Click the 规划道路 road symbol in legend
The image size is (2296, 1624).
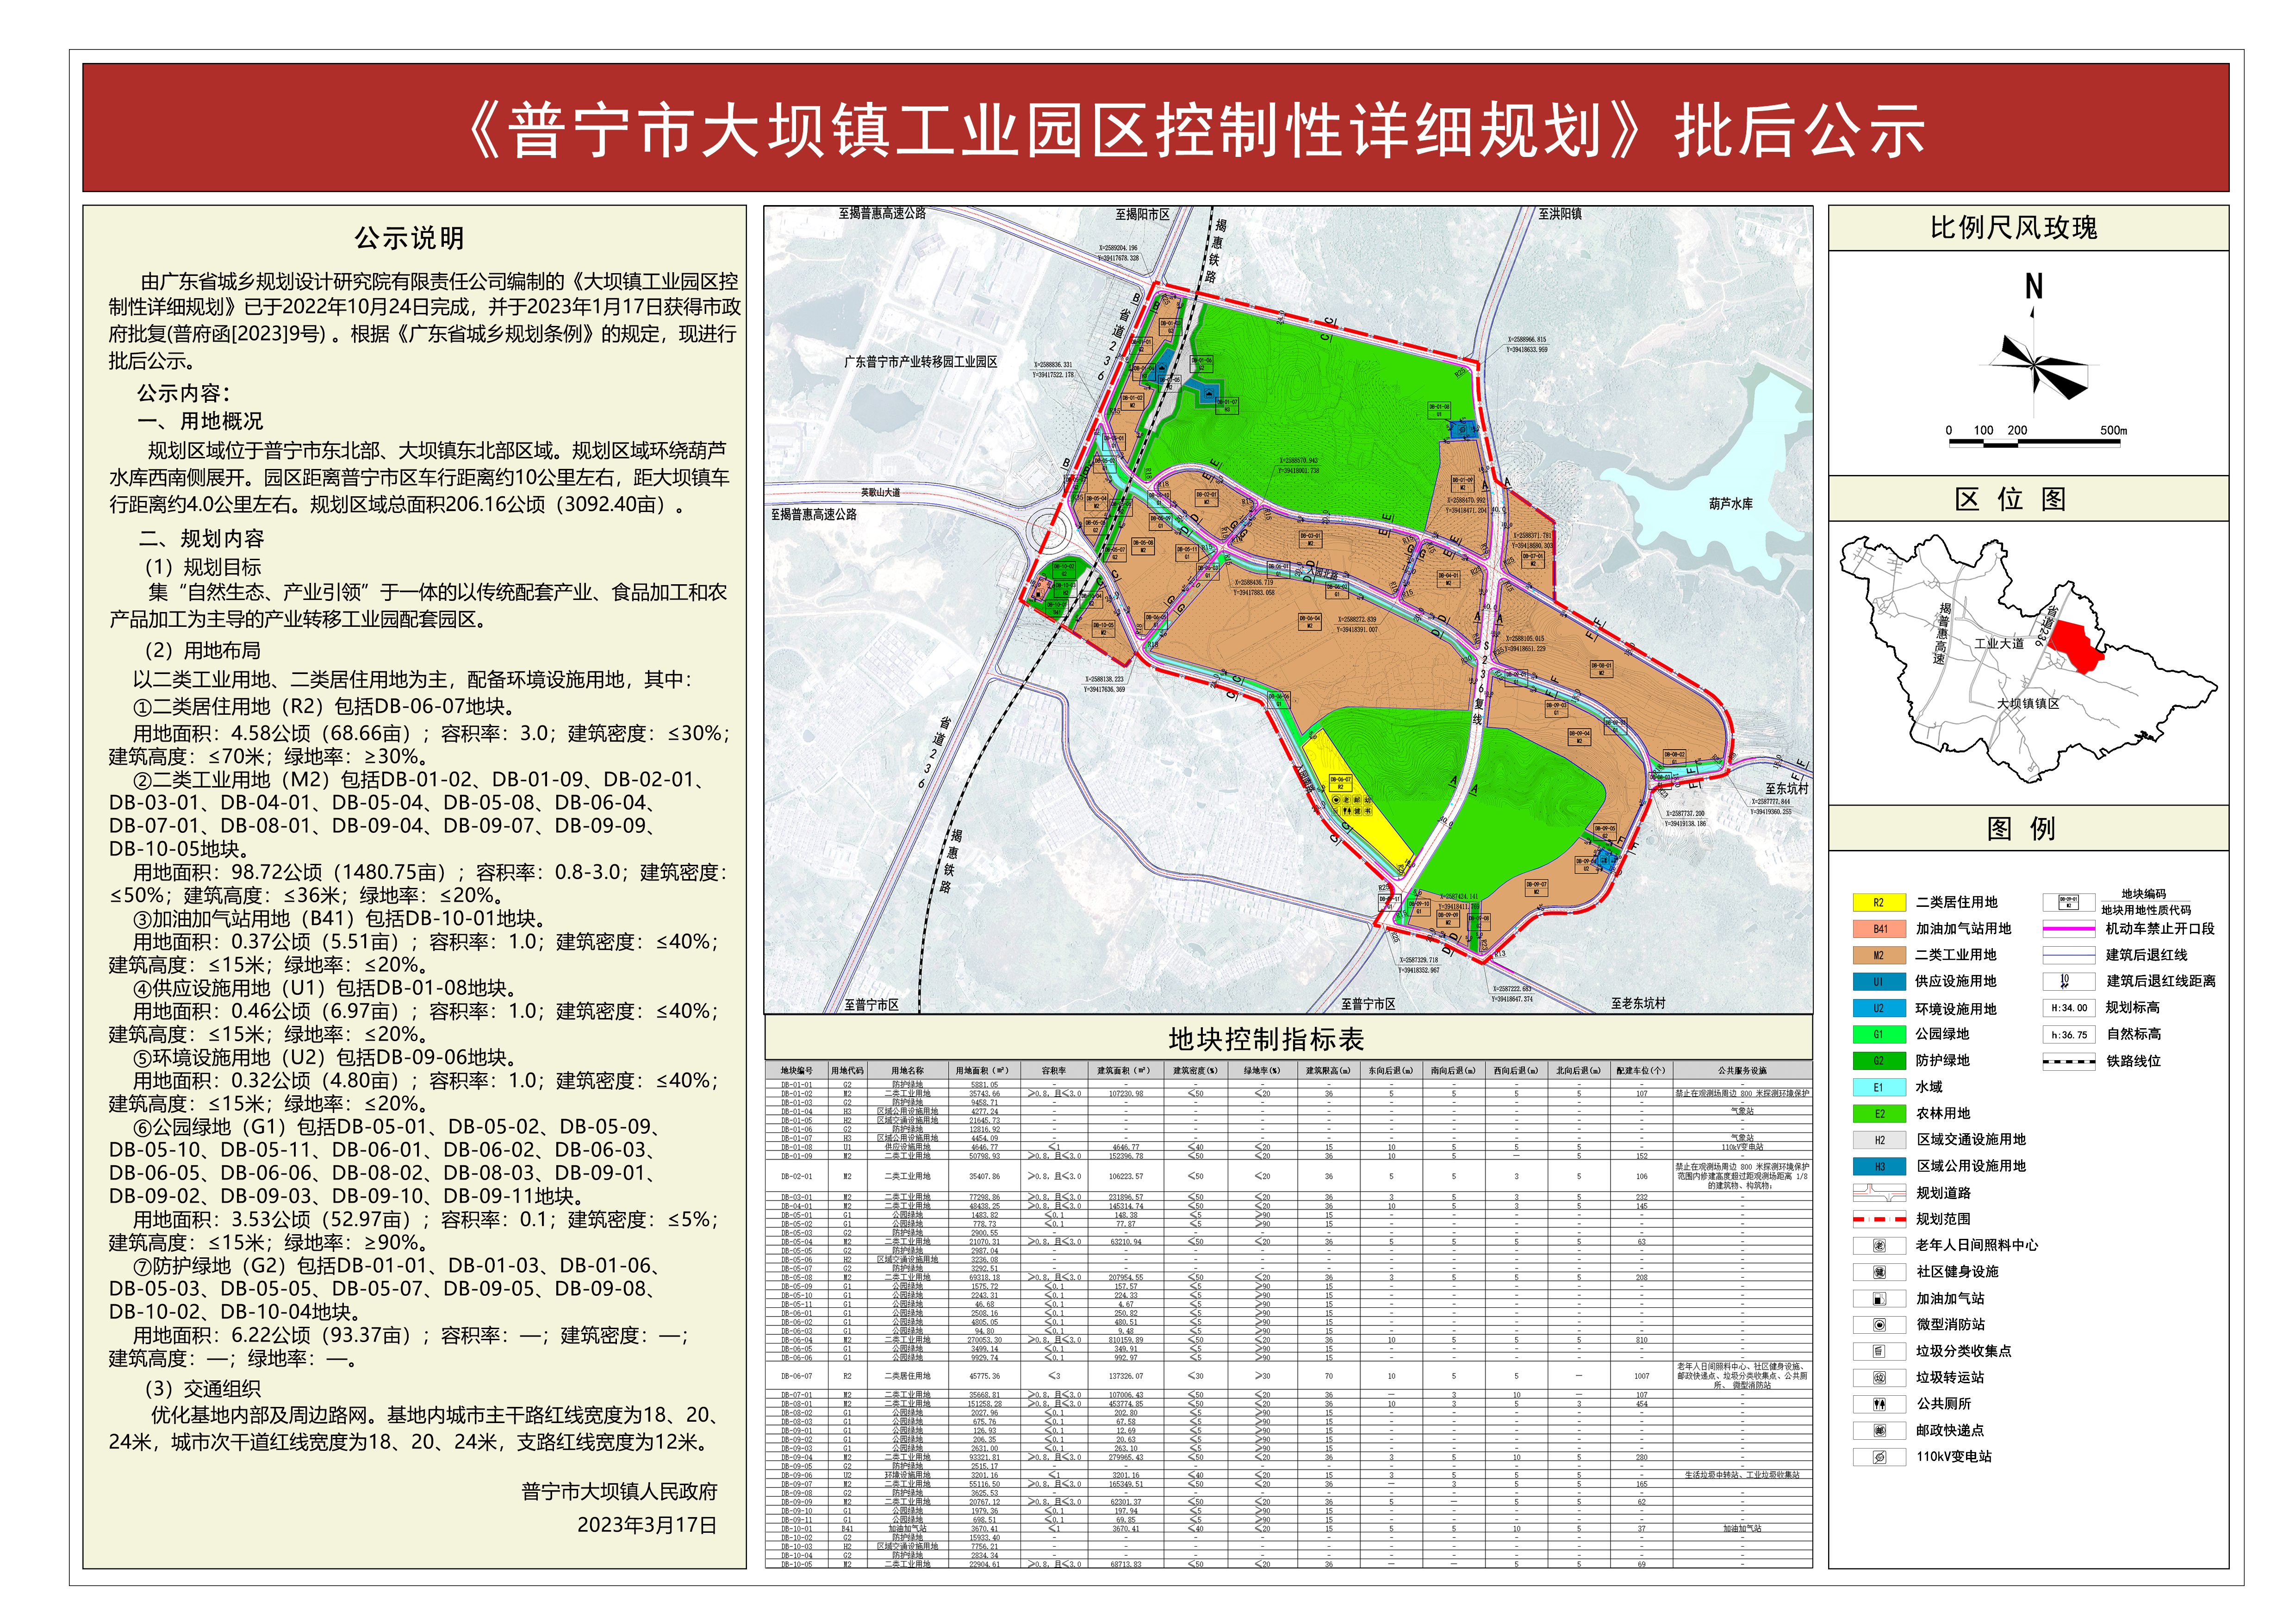point(1879,1193)
